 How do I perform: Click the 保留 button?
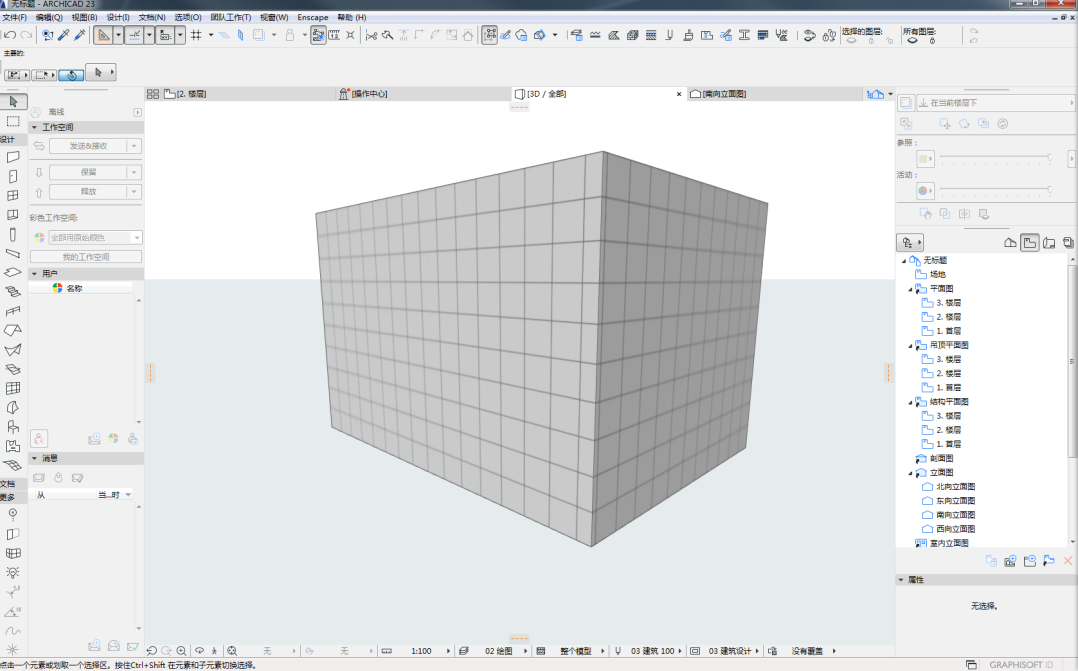click(x=88, y=172)
